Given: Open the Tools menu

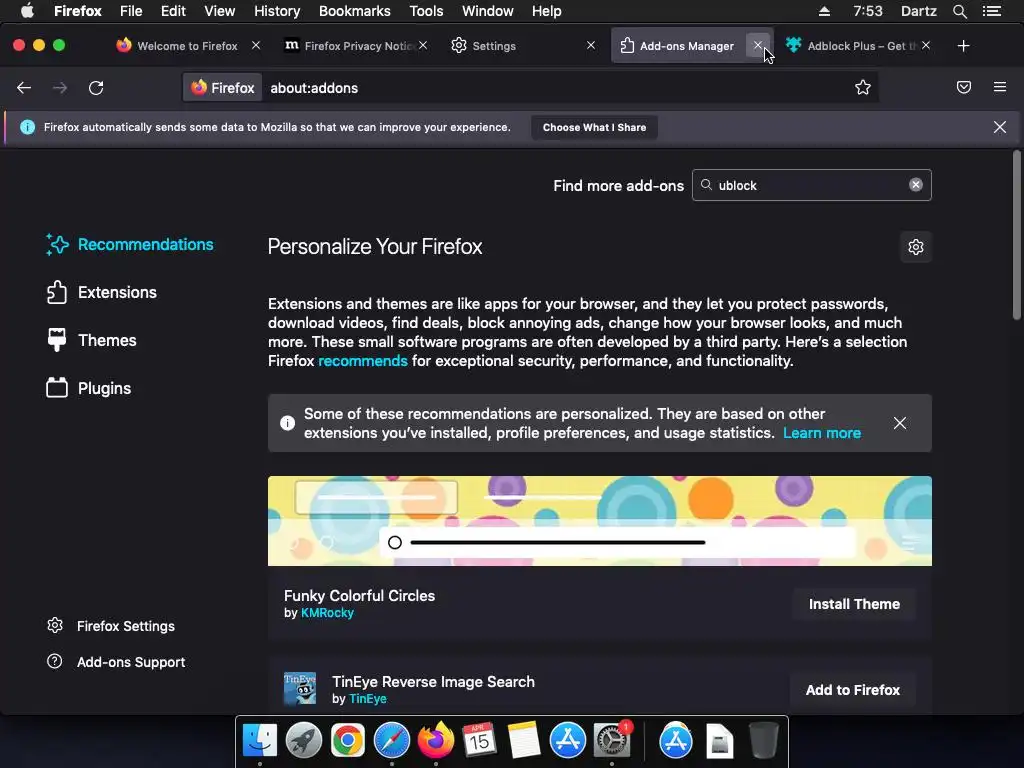Looking at the screenshot, I should click(x=426, y=11).
